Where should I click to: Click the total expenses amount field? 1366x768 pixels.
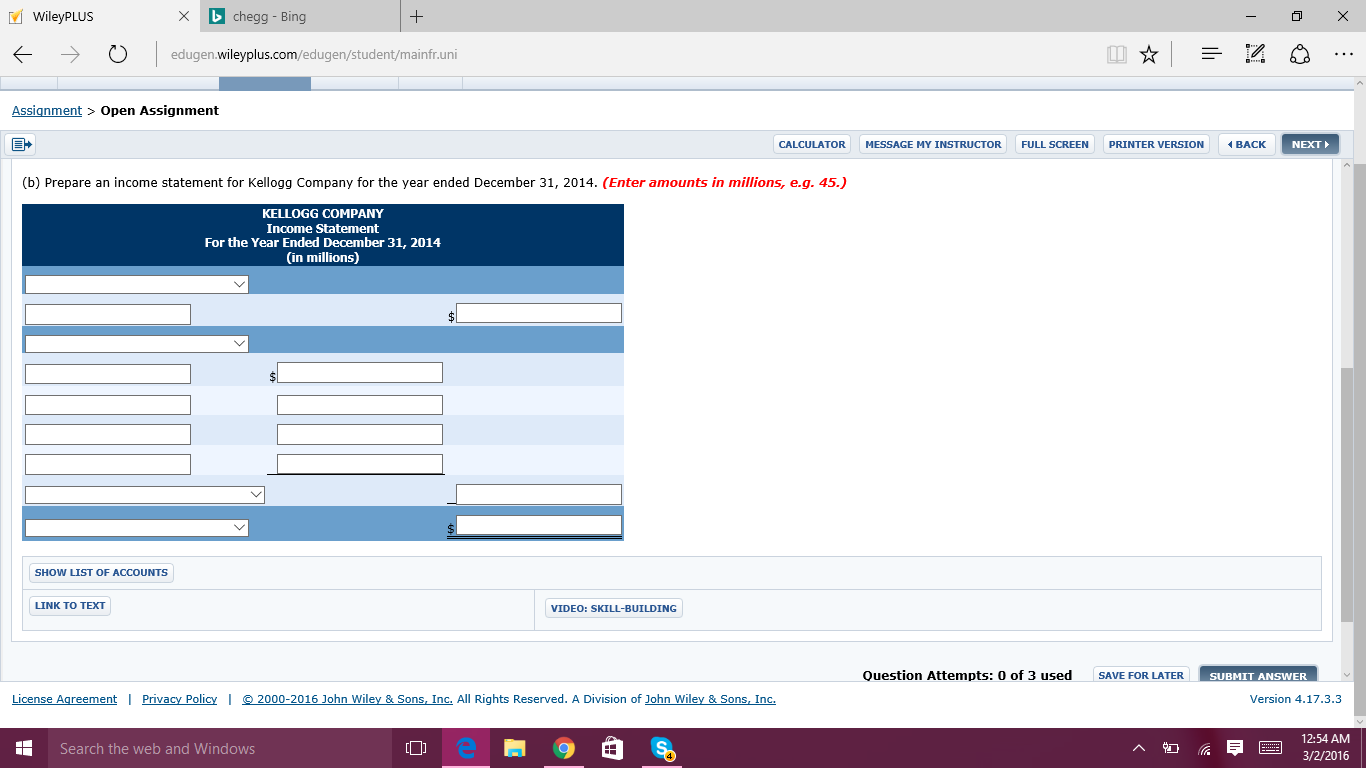pyautogui.click(x=539, y=494)
